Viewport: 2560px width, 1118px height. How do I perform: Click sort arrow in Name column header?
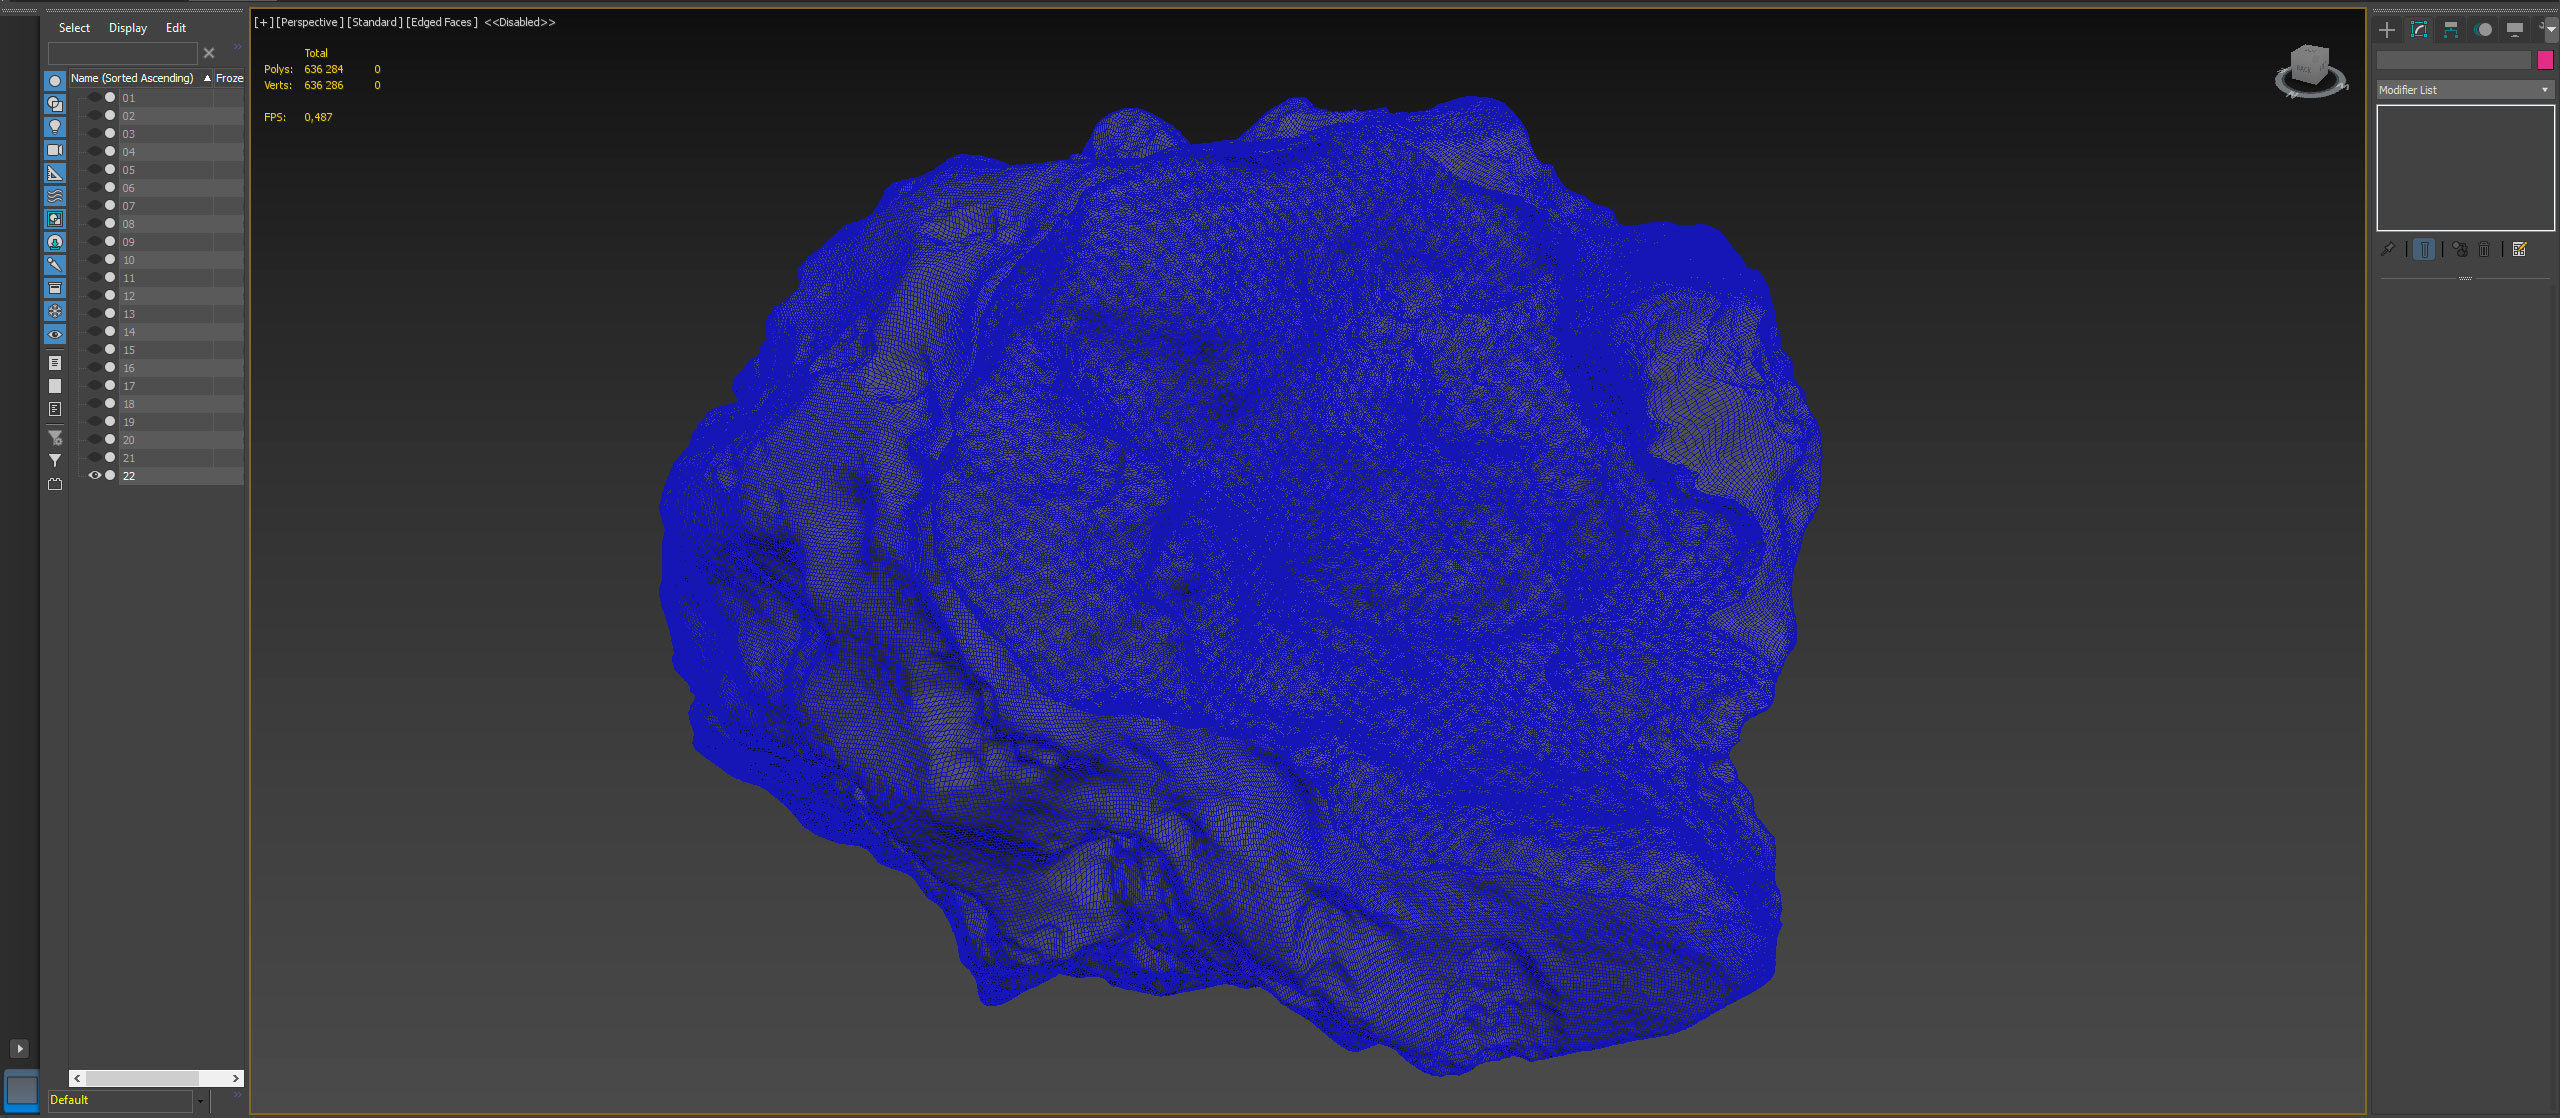207,78
